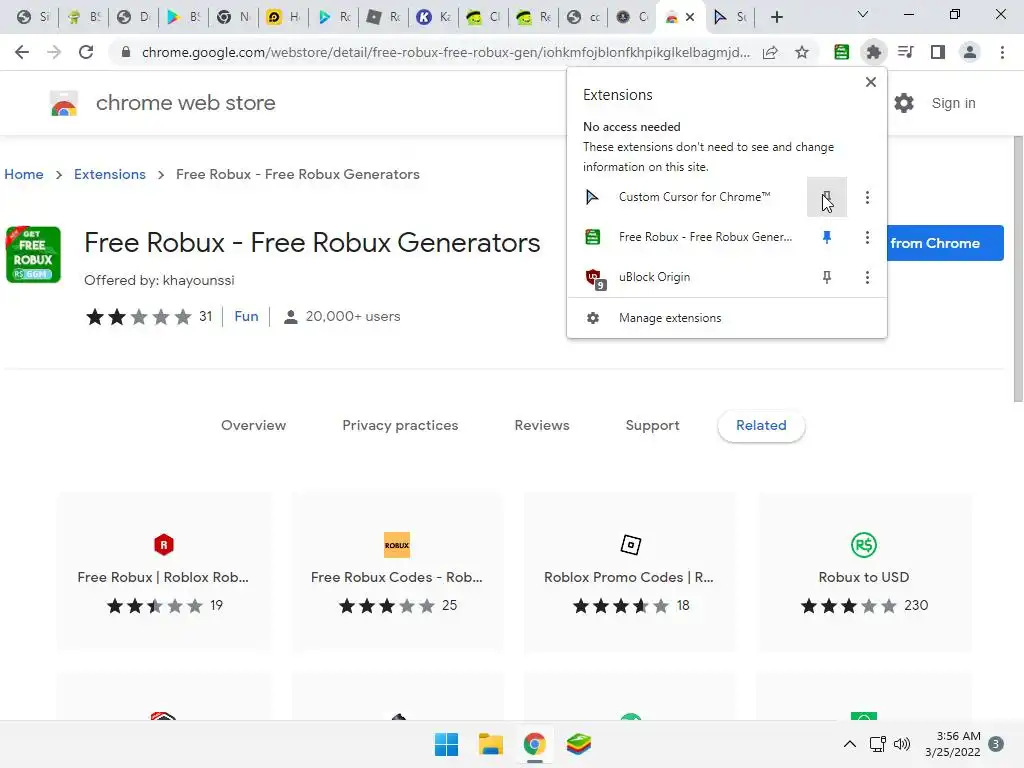Viewport: 1024px width, 768px height.
Task: Reload the current page
Action: (86, 52)
